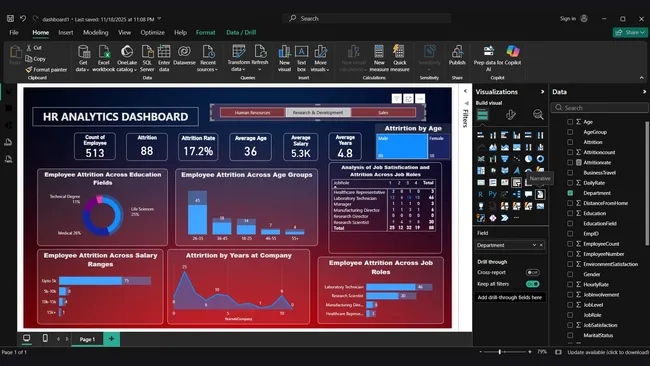This screenshot has height=366, width=650.
Task: Add a new page with plus button
Action: (112, 339)
